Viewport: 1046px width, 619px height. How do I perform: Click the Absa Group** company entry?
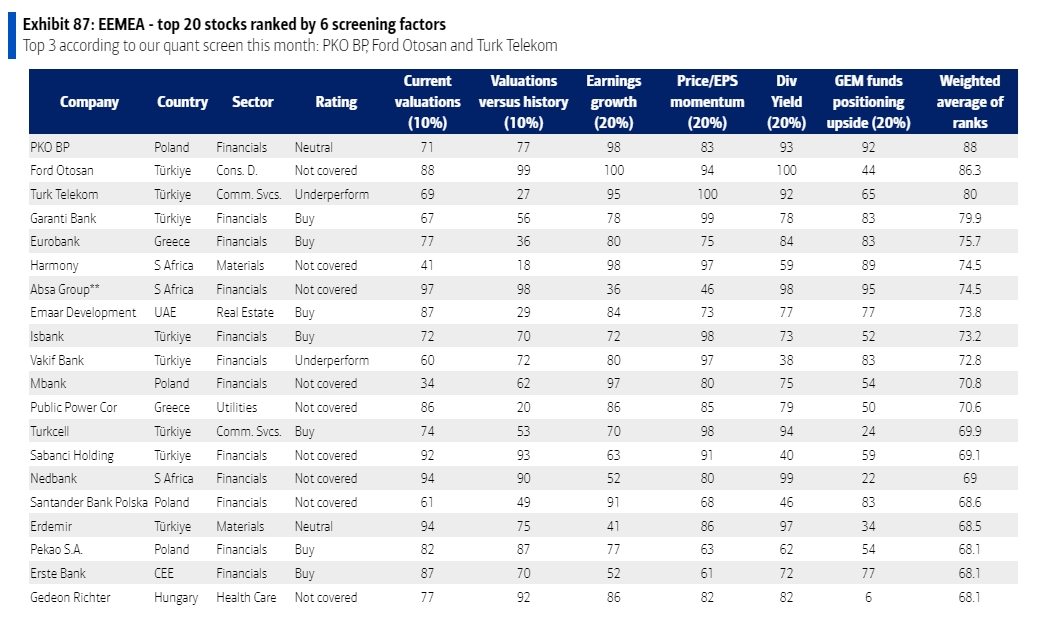[x=65, y=289]
